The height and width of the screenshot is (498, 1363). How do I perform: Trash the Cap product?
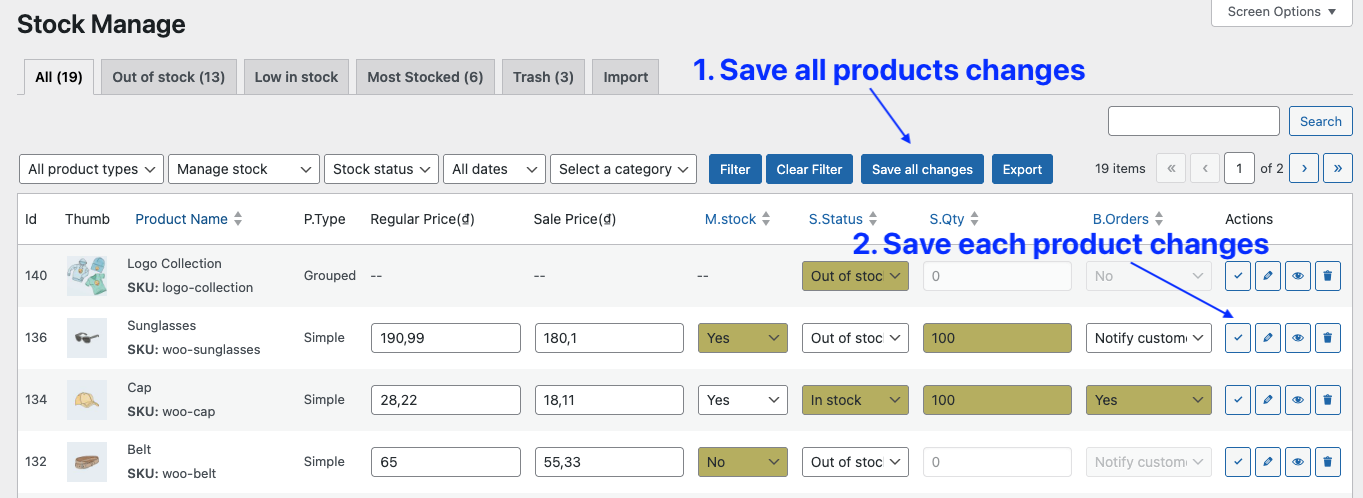point(1327,400)
